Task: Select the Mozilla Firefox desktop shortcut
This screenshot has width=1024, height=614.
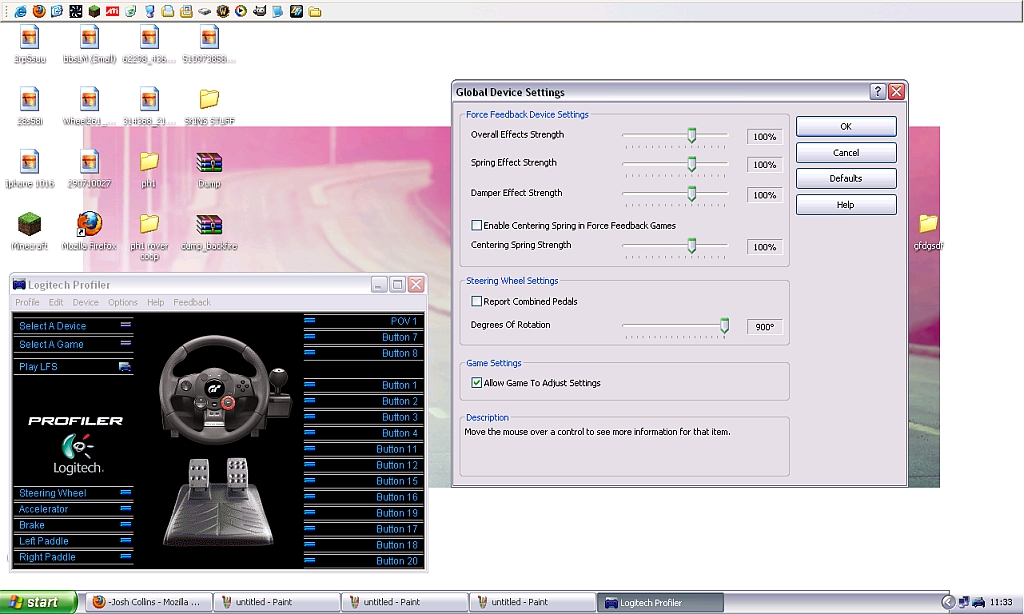Action: click(x=89, y=232)
